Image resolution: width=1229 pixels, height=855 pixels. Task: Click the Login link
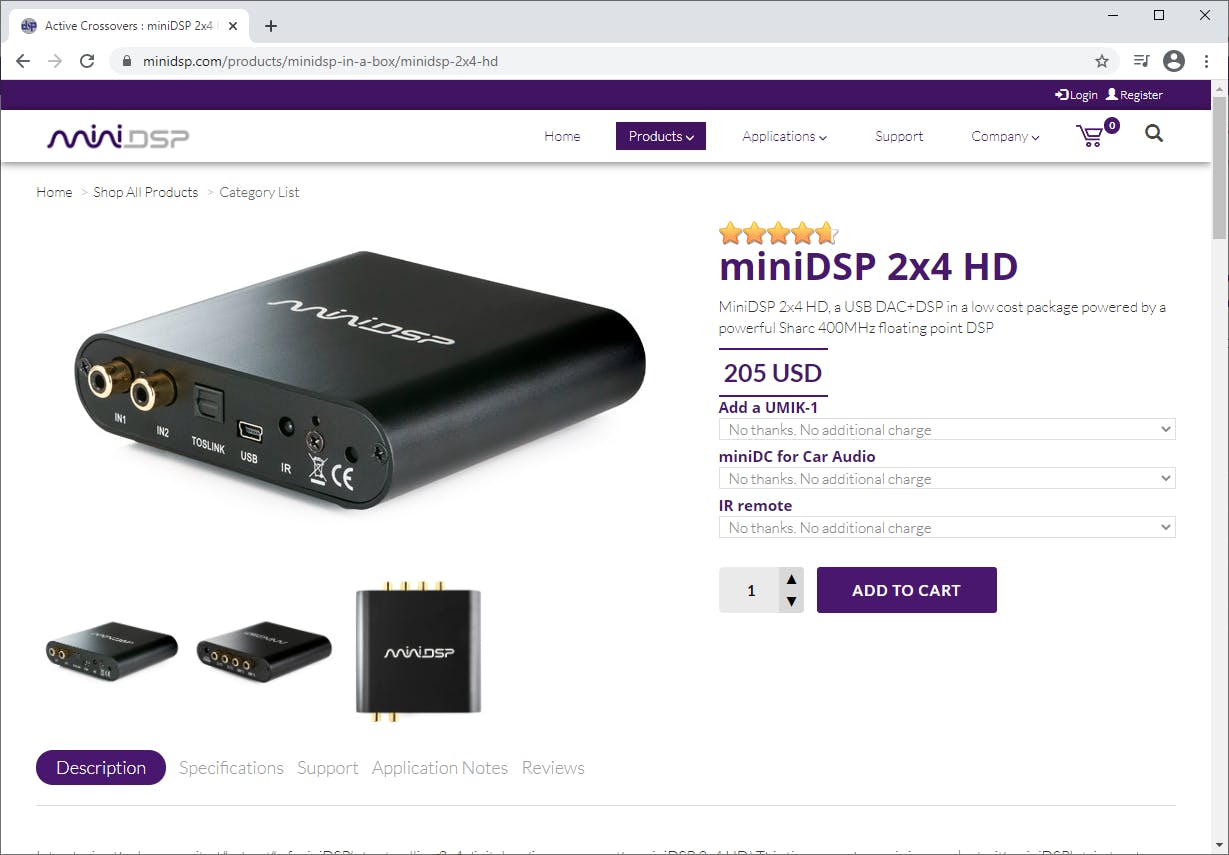tap(1076, 95)
